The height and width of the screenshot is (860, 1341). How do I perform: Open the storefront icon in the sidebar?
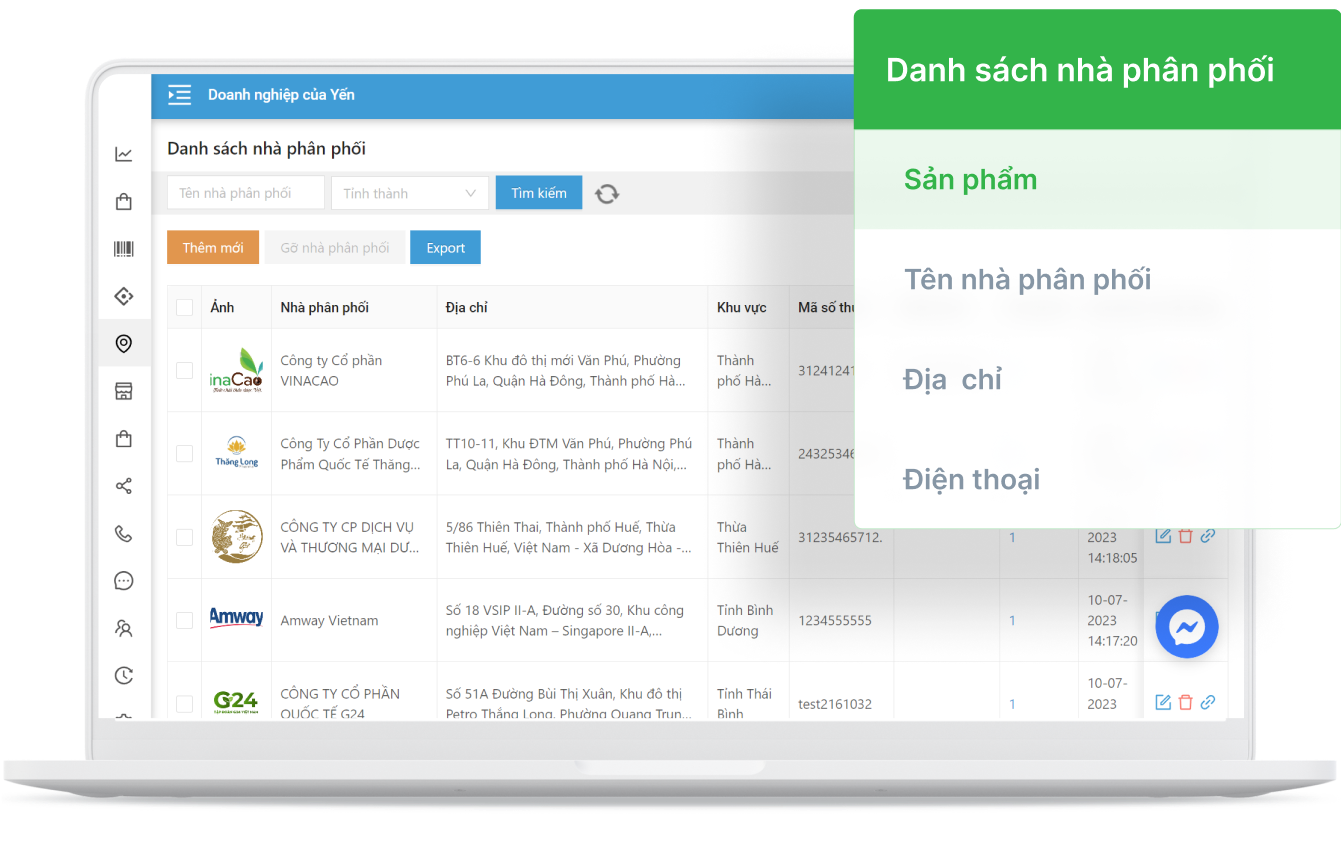(124, 391)
